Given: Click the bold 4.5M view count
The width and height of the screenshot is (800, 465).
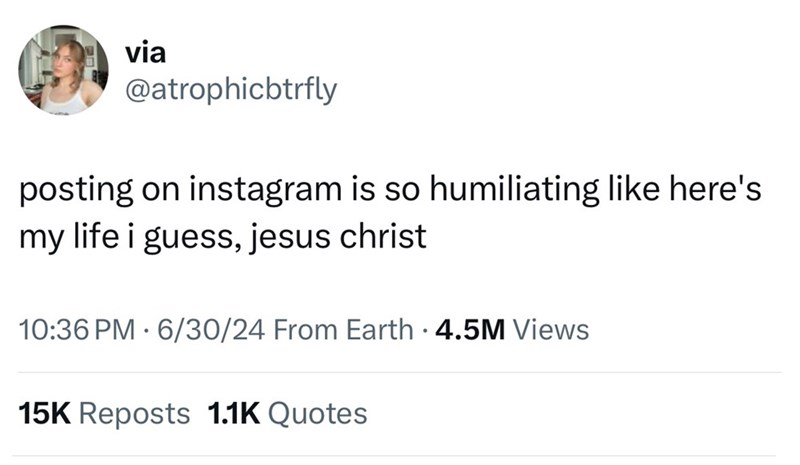Looking at the screenshot, I should [x=464, y=328].
